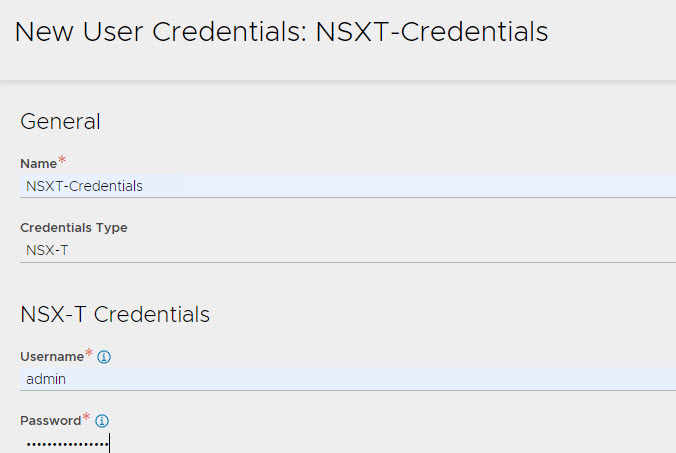This screenshot has height=453, width=676.
Task: Click the required asterisk beside Username
Action: [x=89, y=354]
